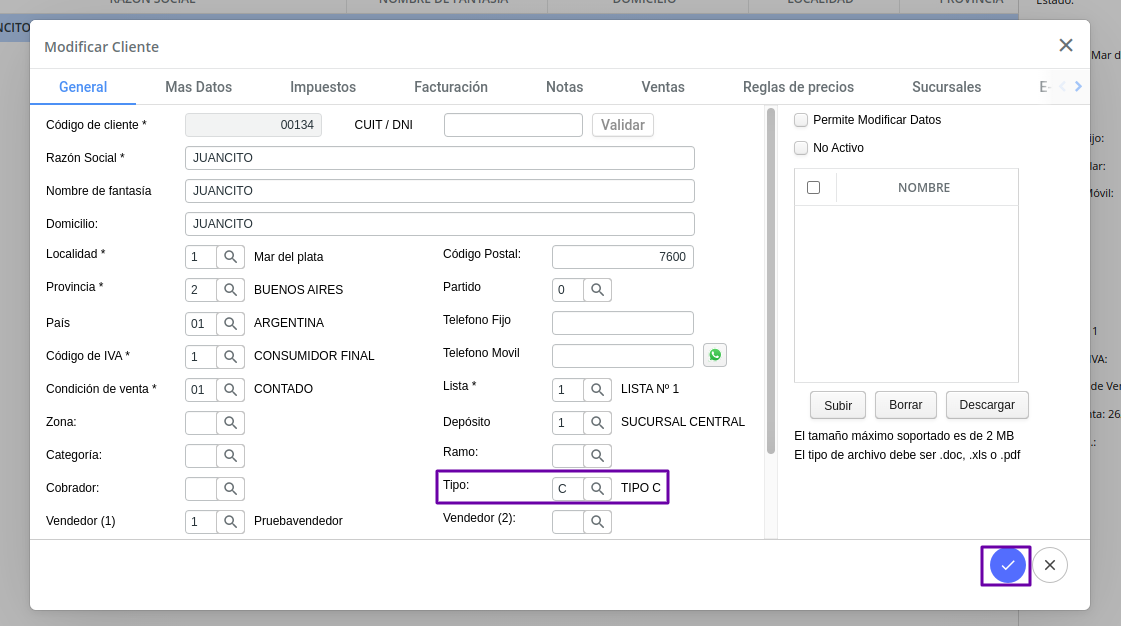The image size is (1121, 626).
Task: Click the Código de cliente field
Action: click(x=253, y=125)
